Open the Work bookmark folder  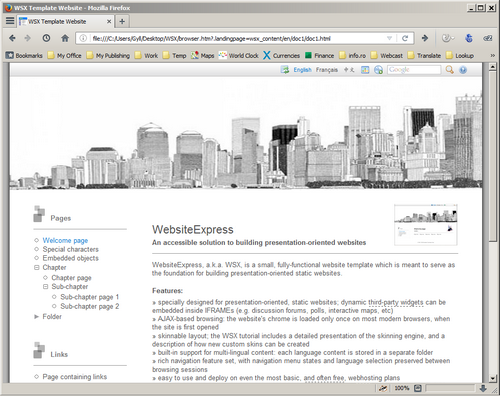[146, 55]
